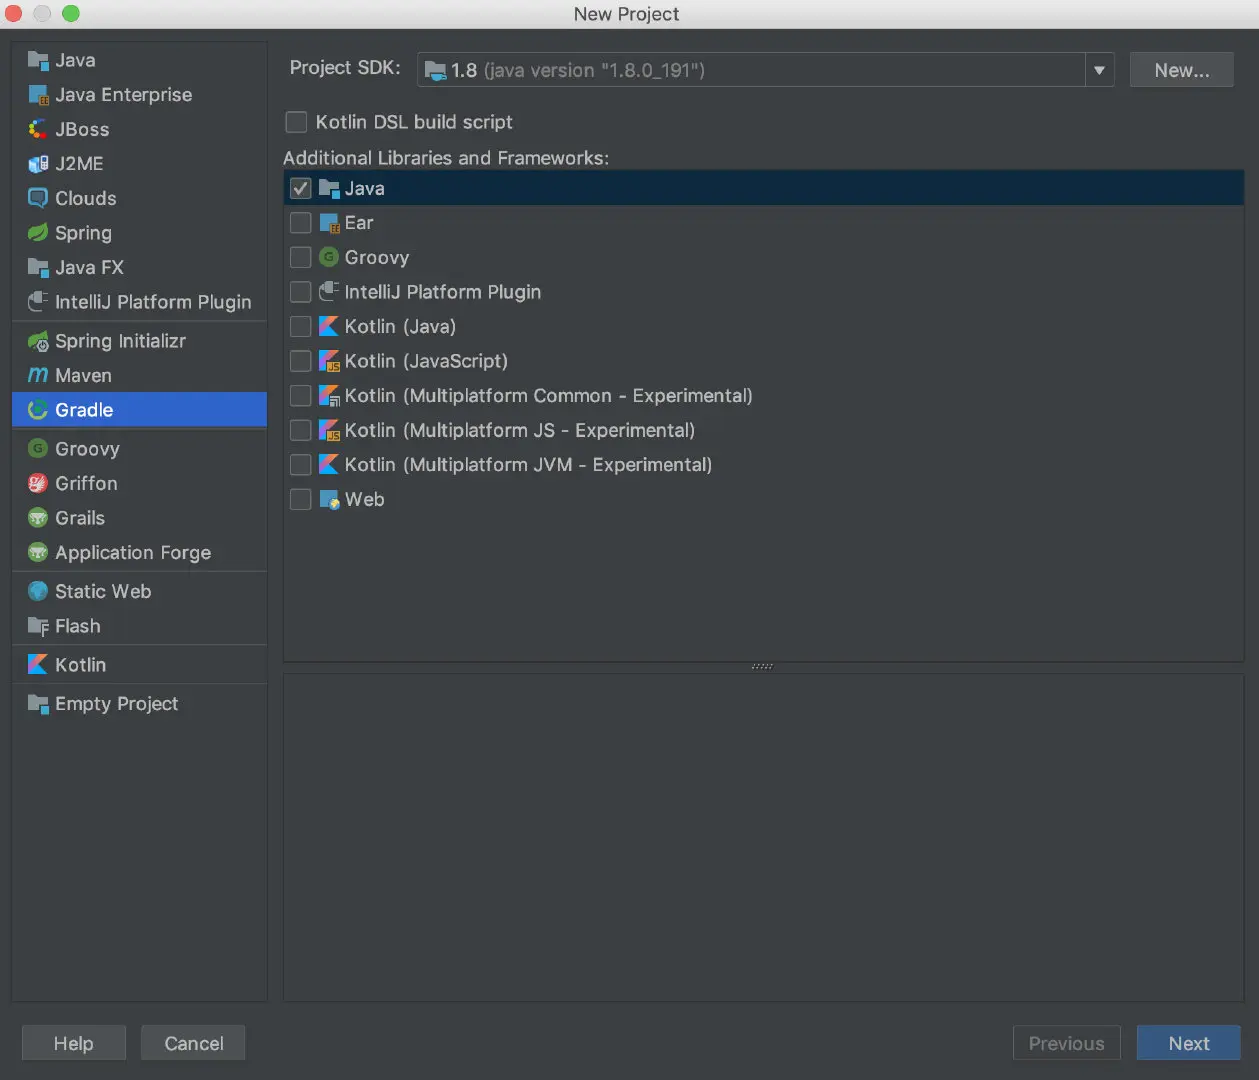Uncheck the Java framework checkbox
Image resolution: width=1259 pixels, height=1080 pixels.
(x=300, y=188)
